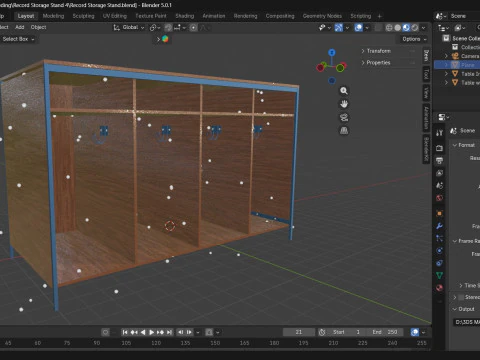This screenshot has height=360, width=480.
Task: Switch to solid viewport shading
Action: (398, 27)
